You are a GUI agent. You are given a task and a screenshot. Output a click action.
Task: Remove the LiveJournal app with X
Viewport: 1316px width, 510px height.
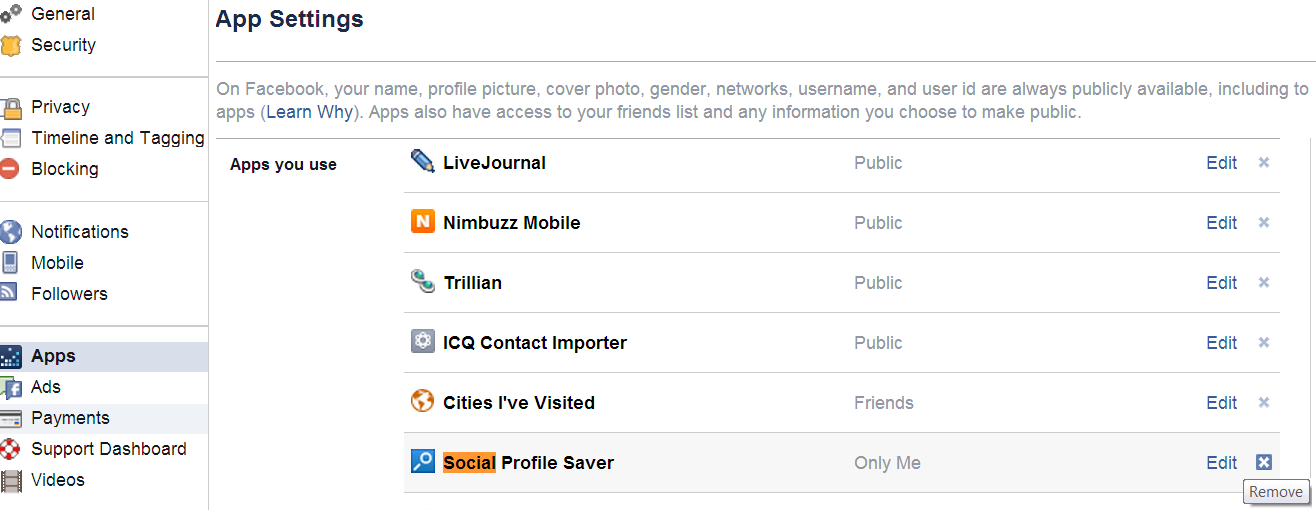(x=1264, y=162)
